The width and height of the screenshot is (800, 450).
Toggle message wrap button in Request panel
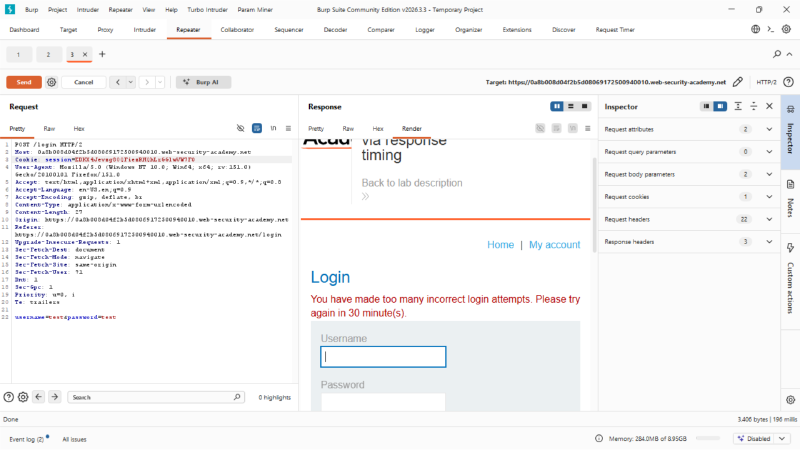(257, 129)
